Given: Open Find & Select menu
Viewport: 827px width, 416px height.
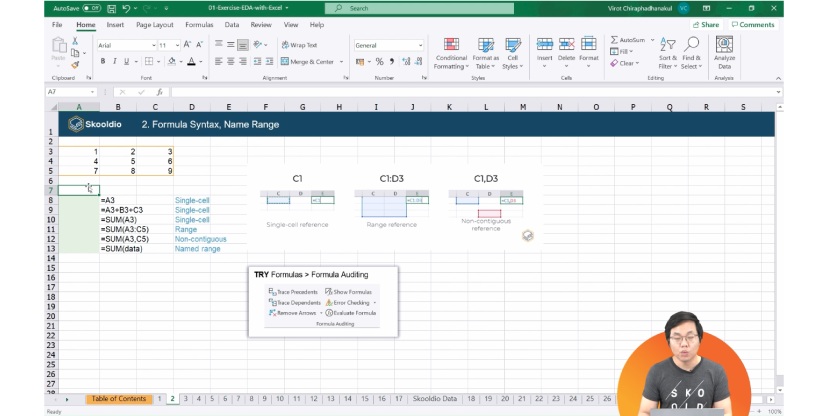Looking at the screenshot, I should tap(691, 54).
